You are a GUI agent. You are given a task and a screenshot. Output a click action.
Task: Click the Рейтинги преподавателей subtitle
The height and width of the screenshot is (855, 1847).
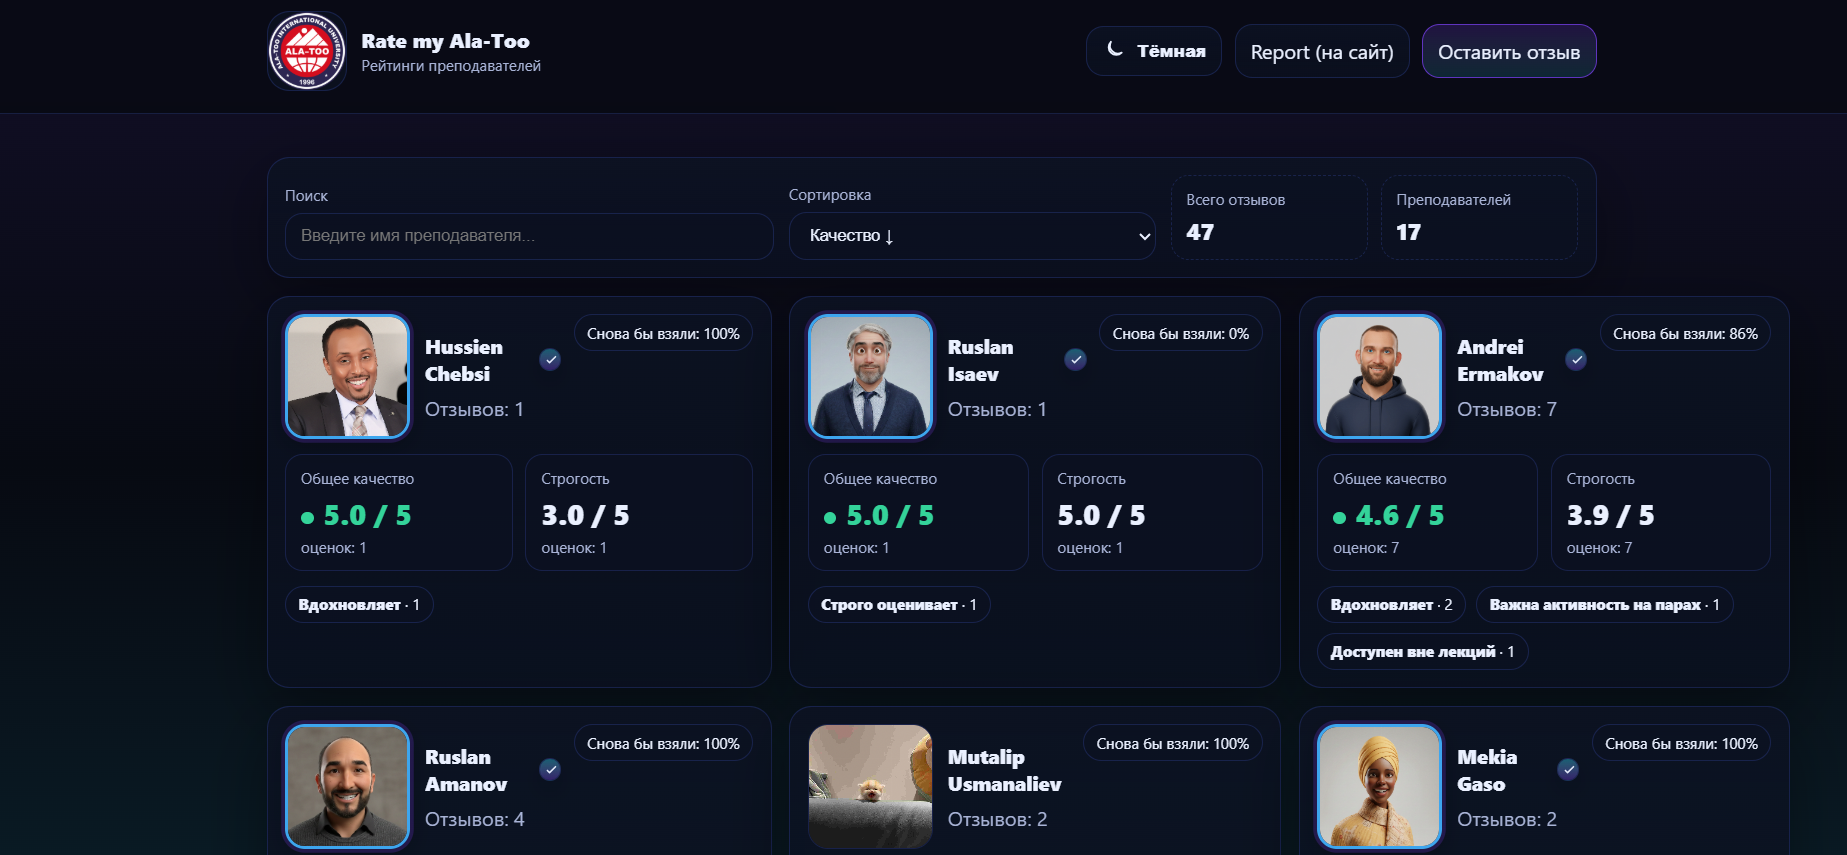point(451,66)
